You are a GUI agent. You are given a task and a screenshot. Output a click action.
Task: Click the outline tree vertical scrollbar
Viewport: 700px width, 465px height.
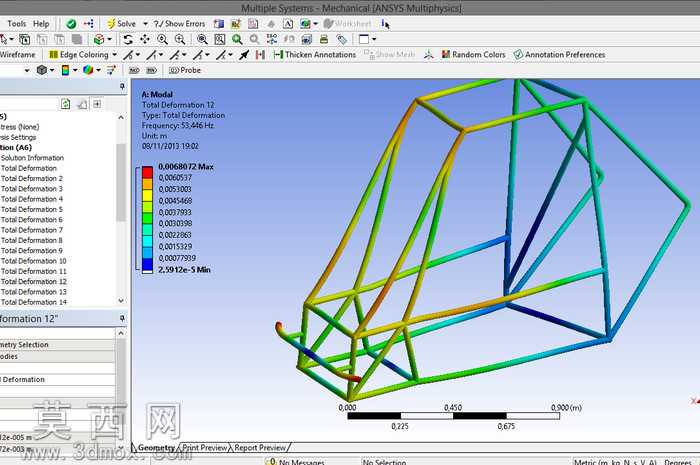coord(121,182)
